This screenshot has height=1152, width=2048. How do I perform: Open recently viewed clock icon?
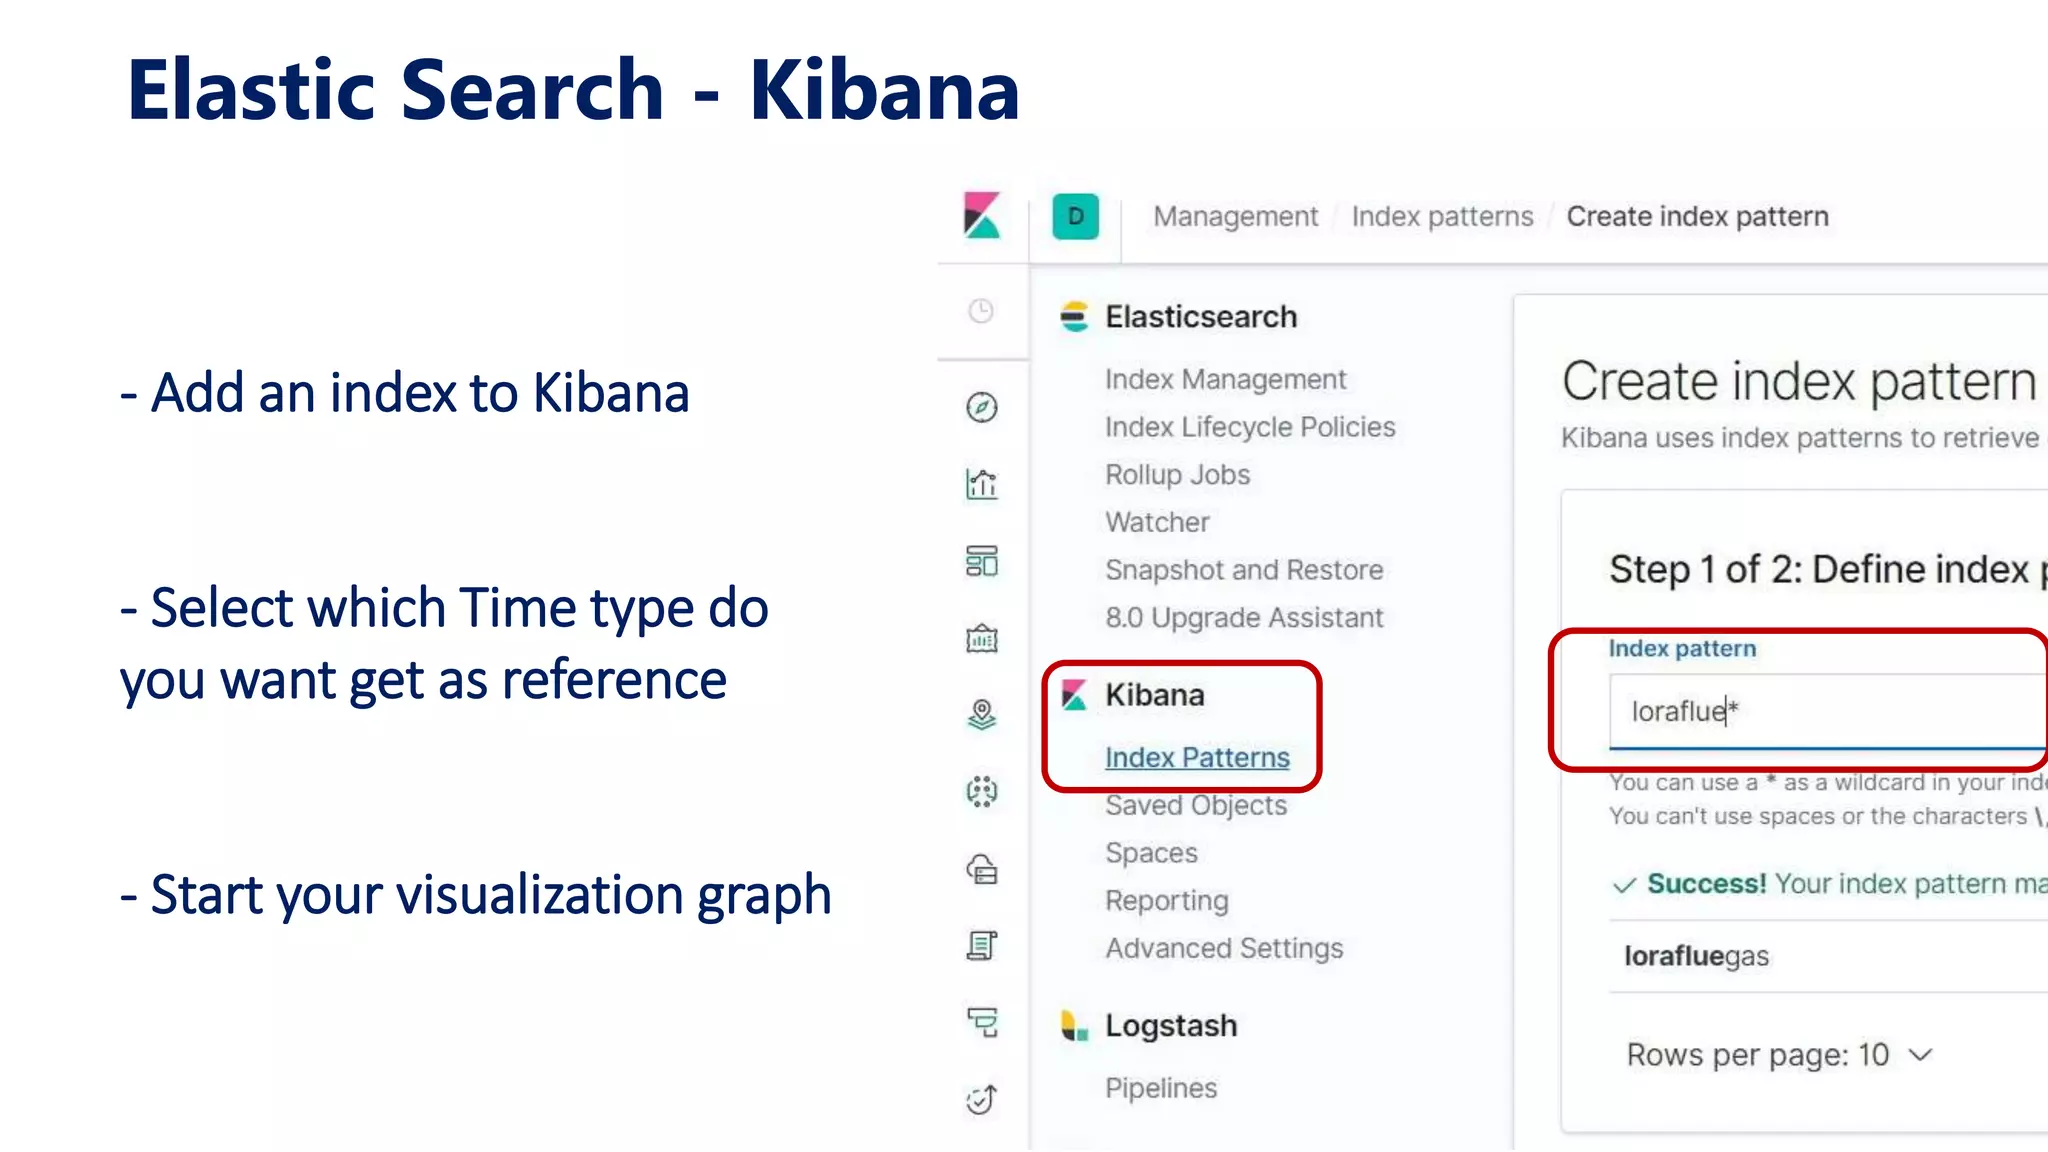tap(981, 311)
